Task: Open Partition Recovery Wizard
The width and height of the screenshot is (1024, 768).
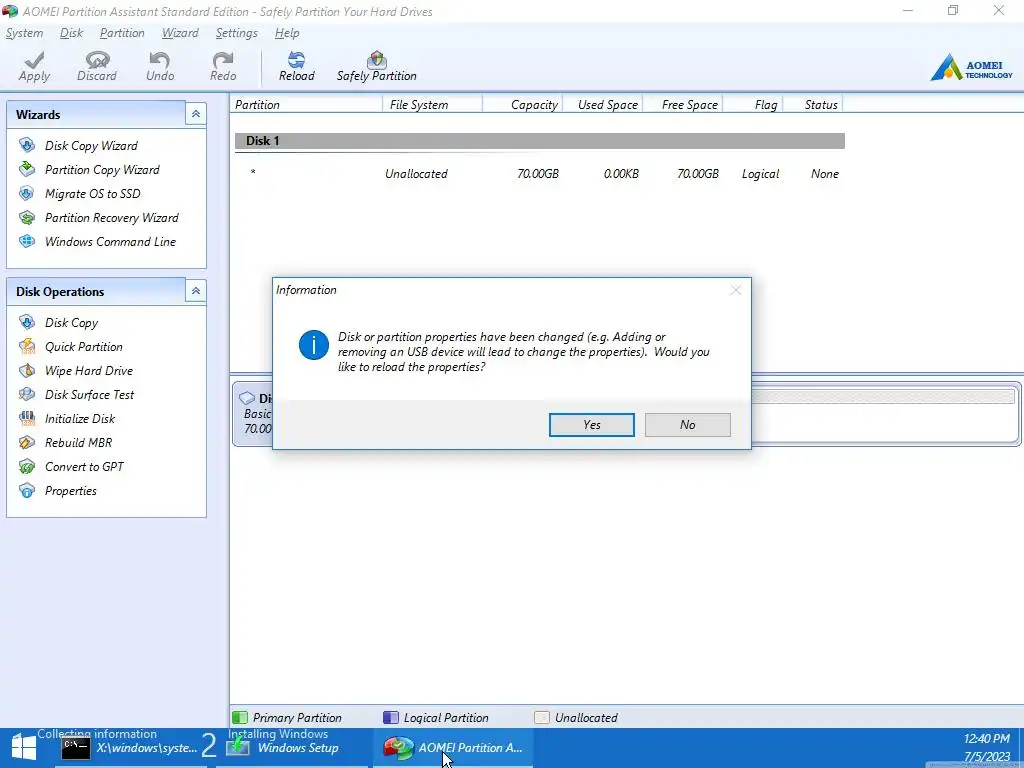Action: tap(111, 218)
